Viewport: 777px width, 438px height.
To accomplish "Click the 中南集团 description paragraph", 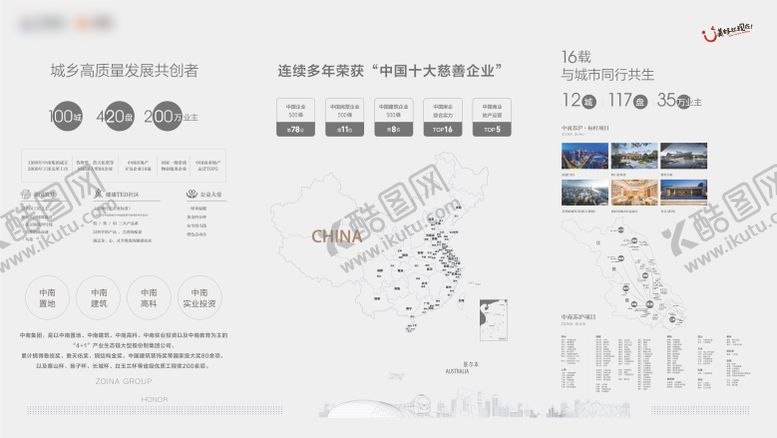I will 123,350.
